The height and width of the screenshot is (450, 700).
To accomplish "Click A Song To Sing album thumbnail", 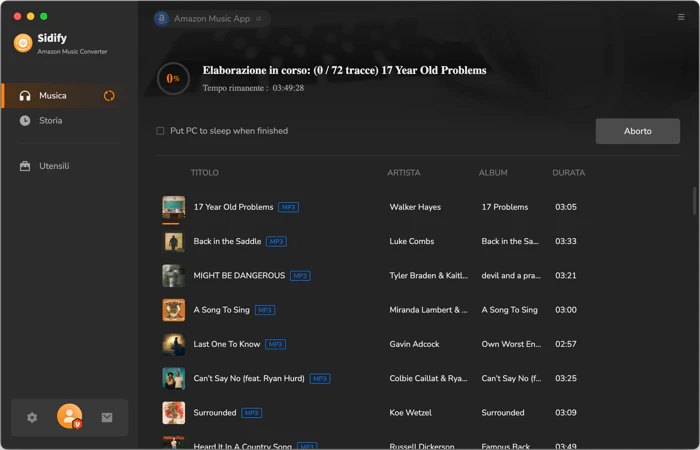I will click(x=174, y=310).
